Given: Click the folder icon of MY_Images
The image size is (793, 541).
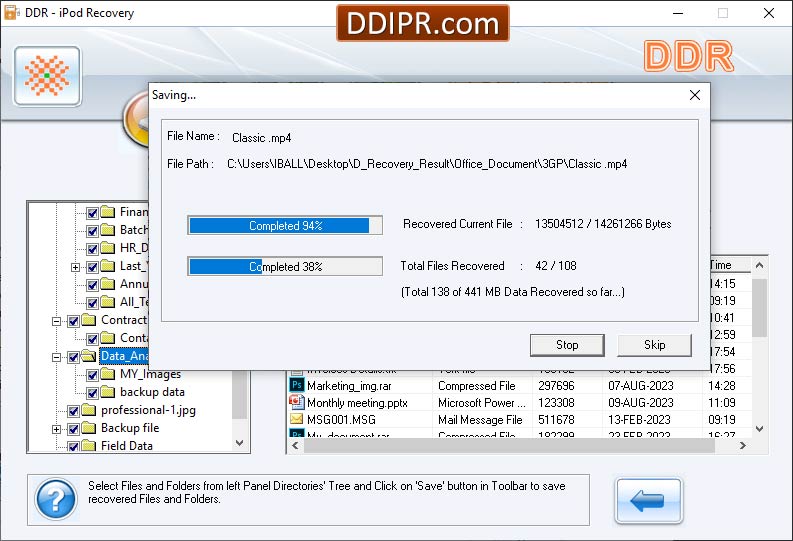Looking at the screenshot, I should (x=107, y=374).
